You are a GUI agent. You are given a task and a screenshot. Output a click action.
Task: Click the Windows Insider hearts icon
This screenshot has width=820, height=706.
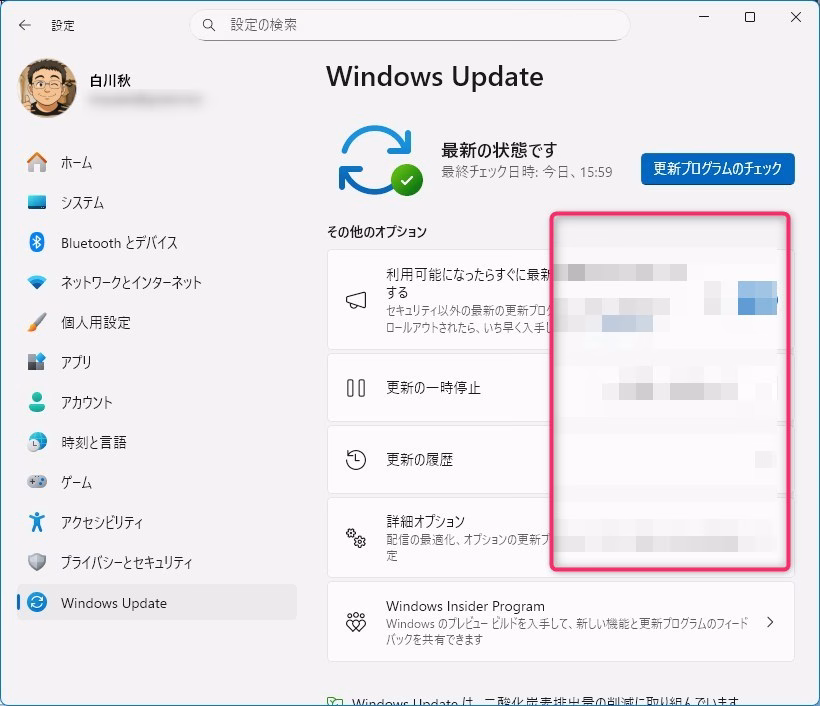[x=356, y=622]
